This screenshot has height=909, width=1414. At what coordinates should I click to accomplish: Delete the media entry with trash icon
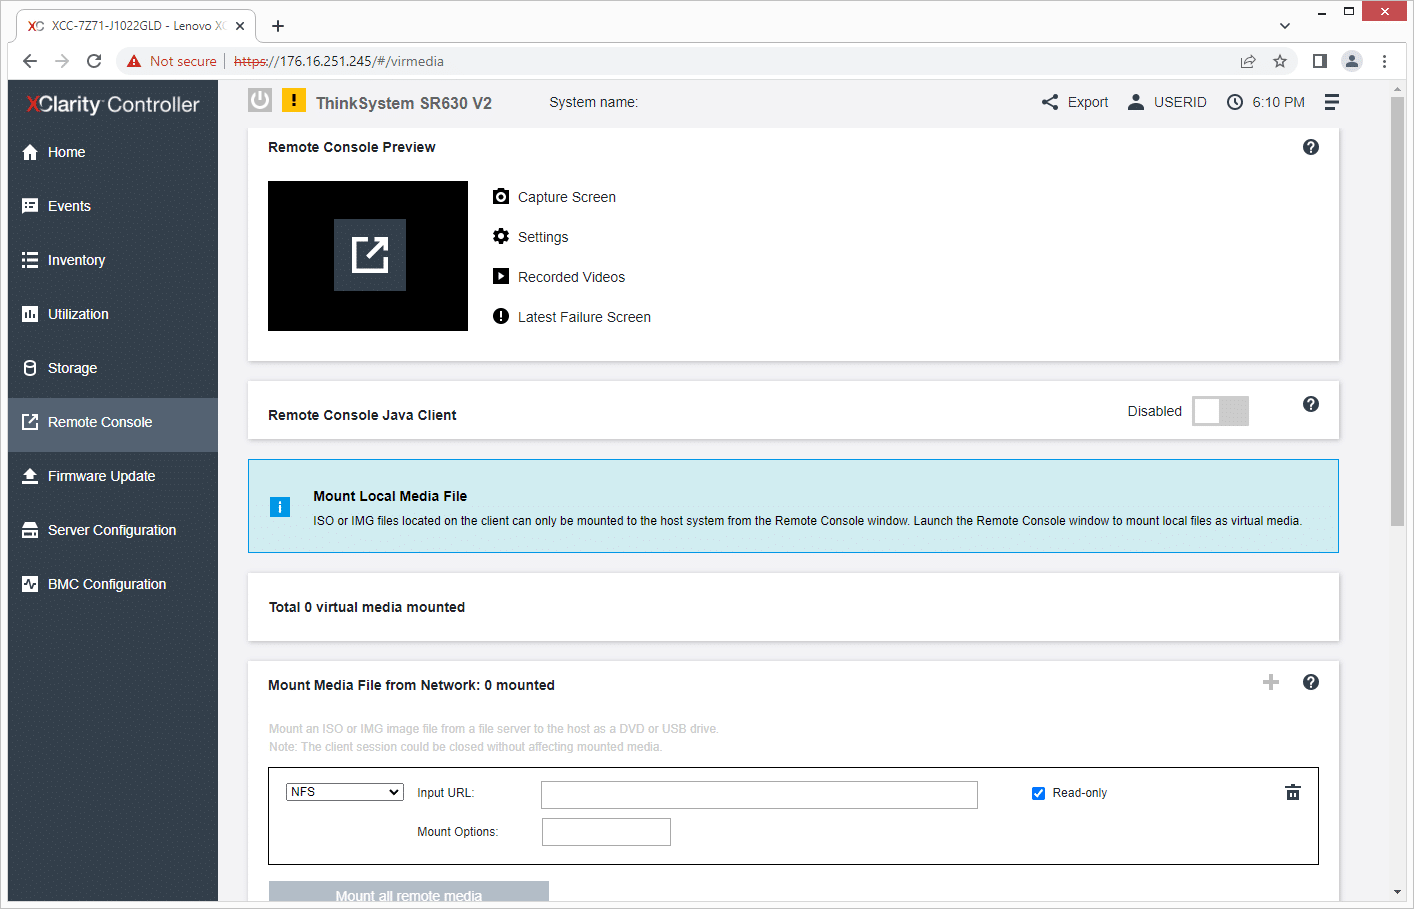click(x=1293, y=792)
